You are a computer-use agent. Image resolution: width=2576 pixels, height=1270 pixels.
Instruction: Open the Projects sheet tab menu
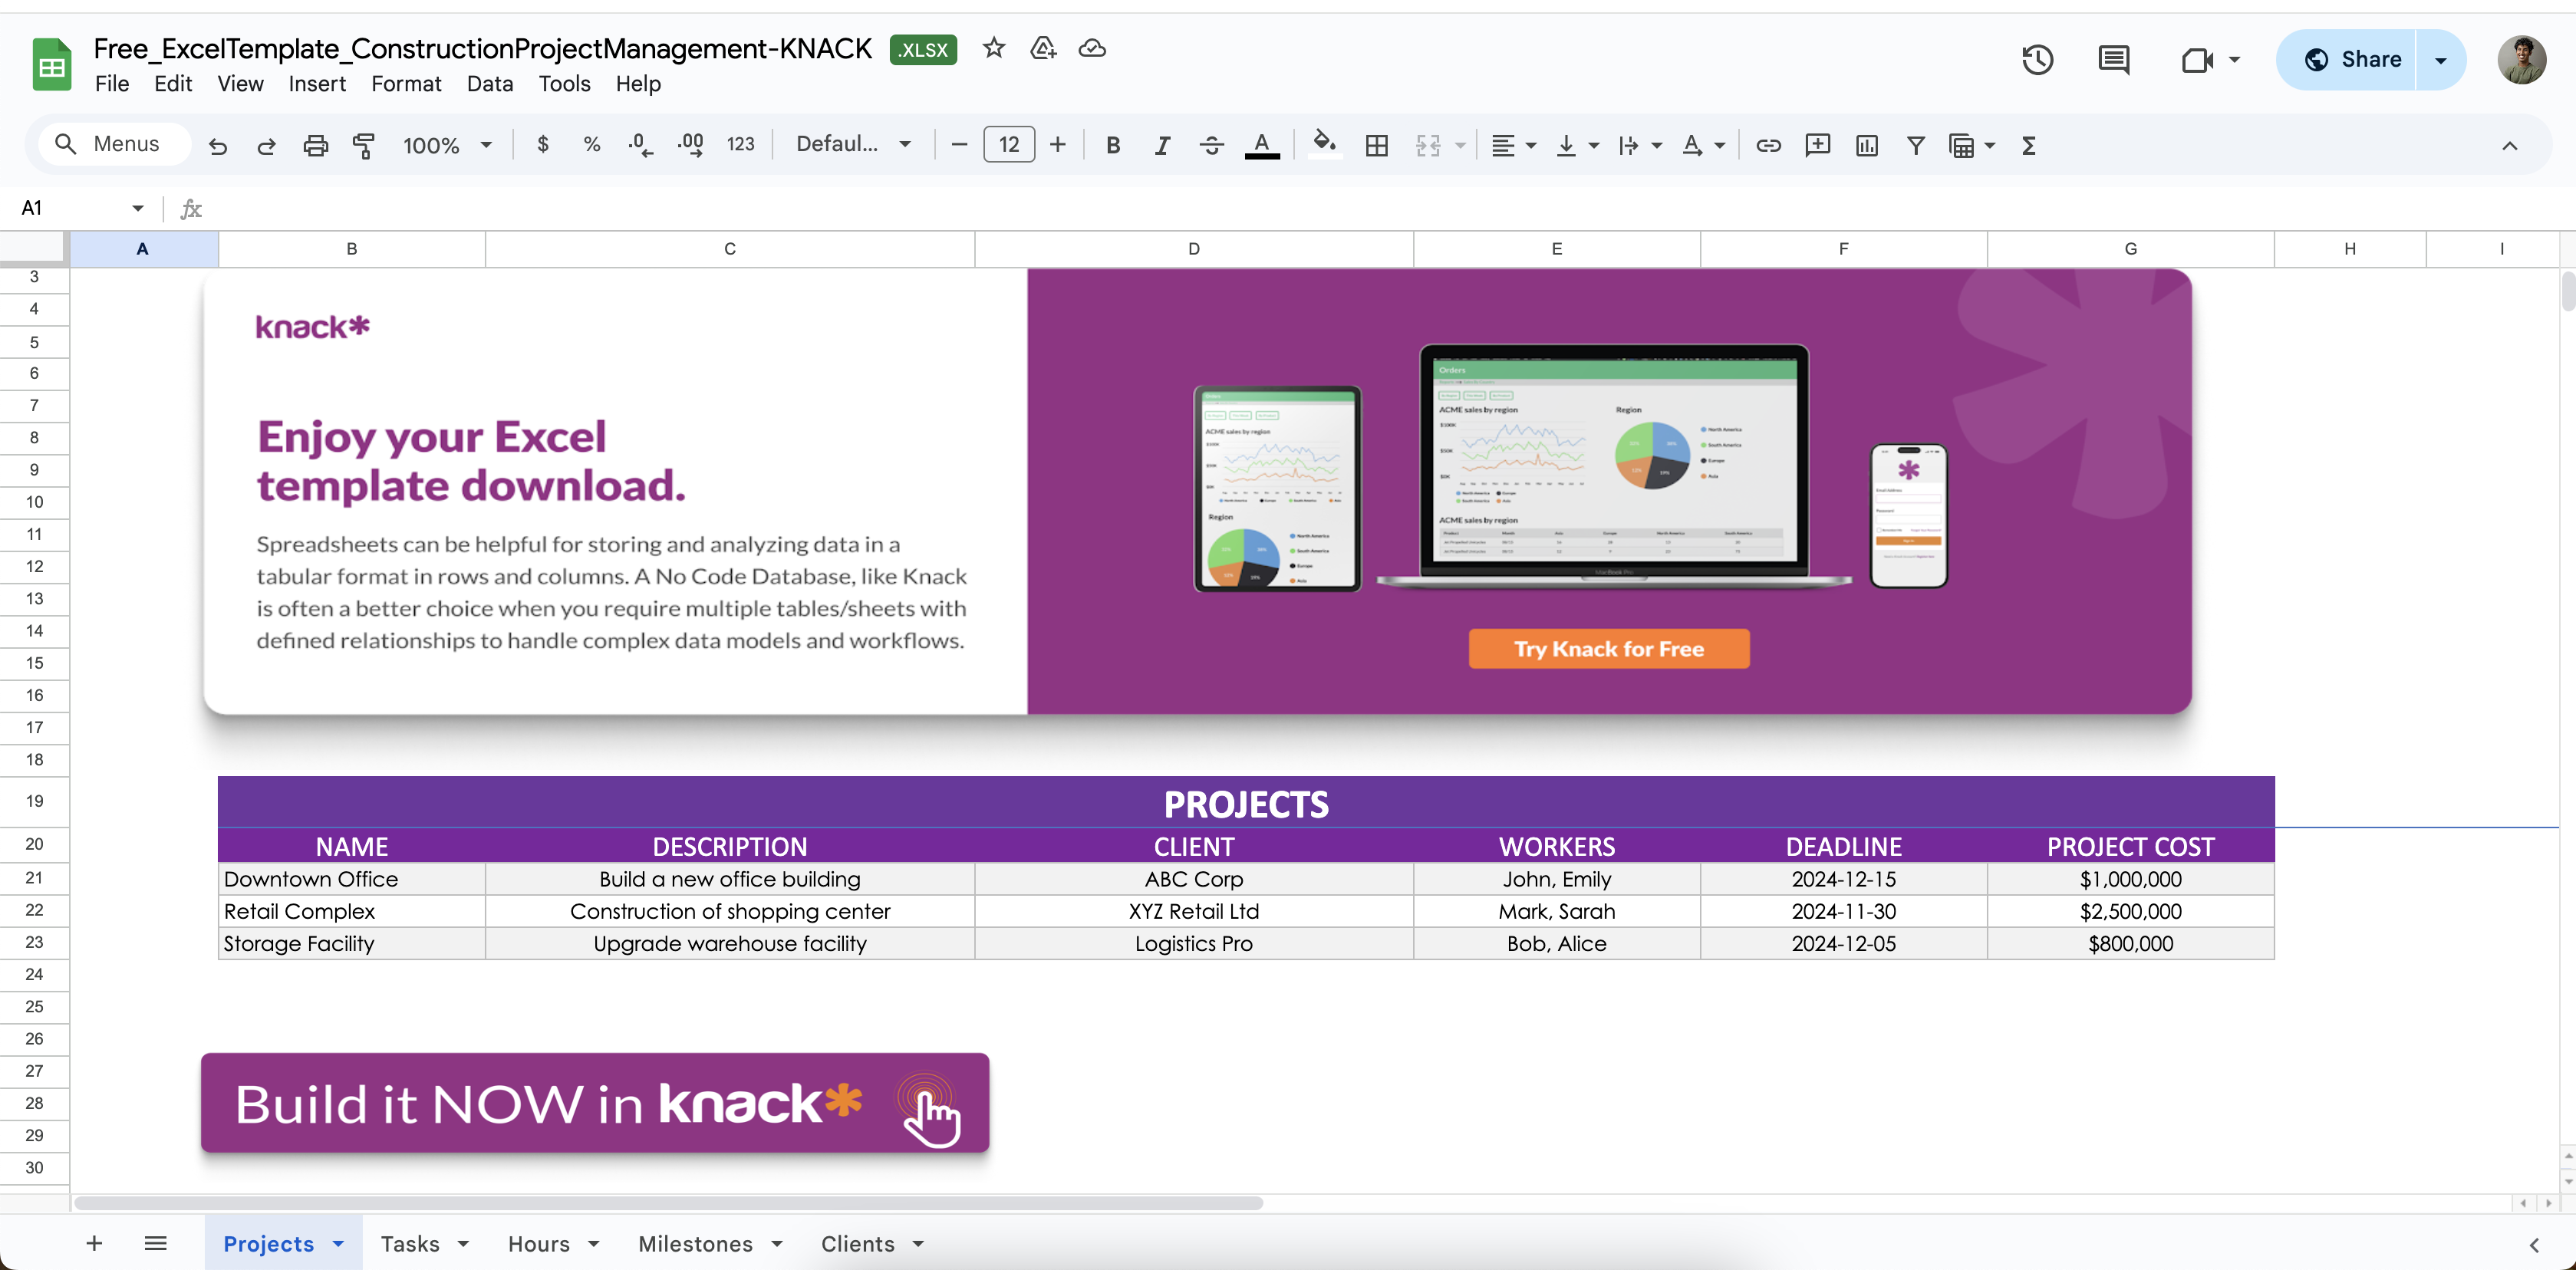337,1243
